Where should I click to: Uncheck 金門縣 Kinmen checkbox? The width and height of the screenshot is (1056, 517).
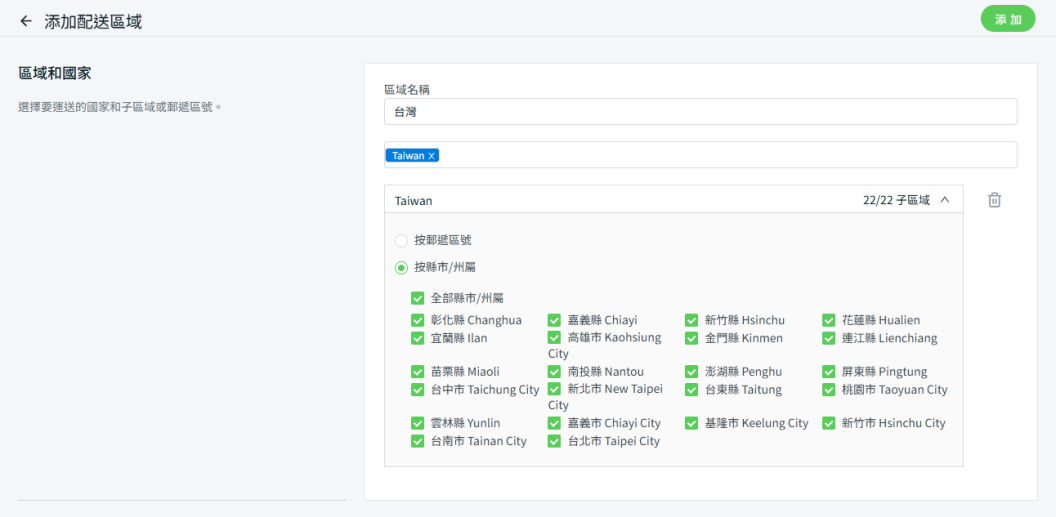(692, 339)
